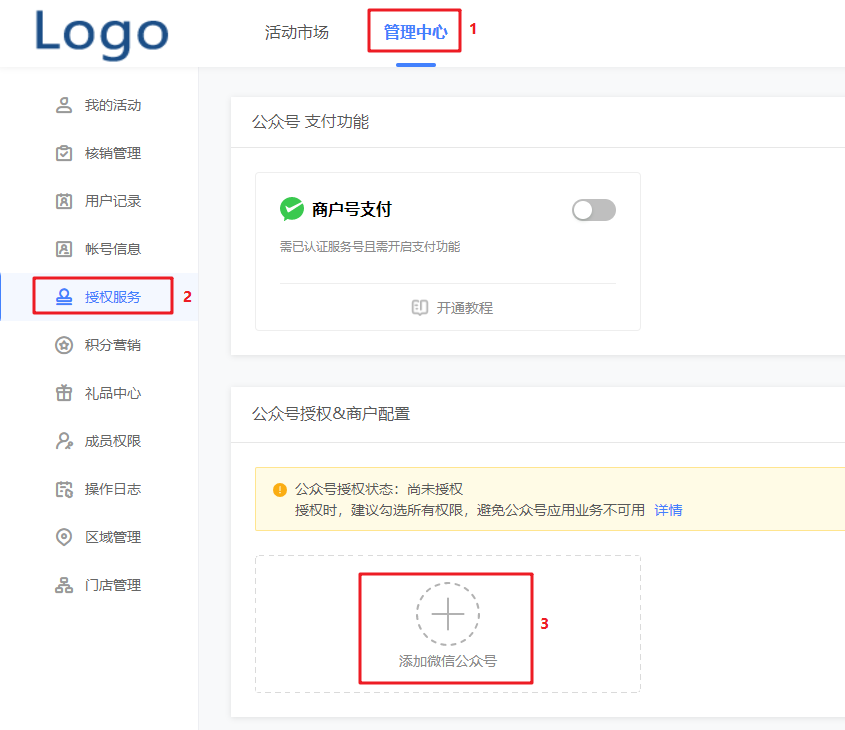Screen dimensions: 845x730
Task: Click the 帐号信息 profile icon
Action: 64,249
